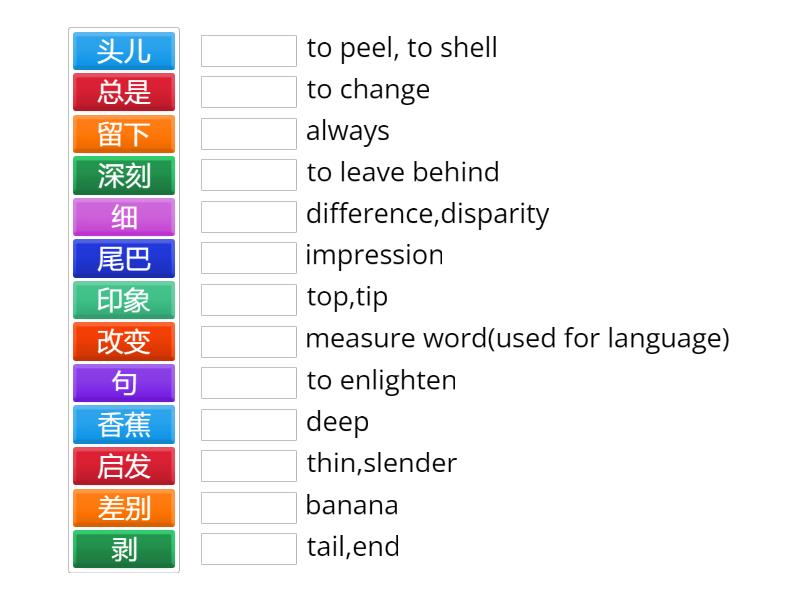The image size is (800, 600).
Task: Click the green 深刻 tile
Action: [x=124, y=176]
